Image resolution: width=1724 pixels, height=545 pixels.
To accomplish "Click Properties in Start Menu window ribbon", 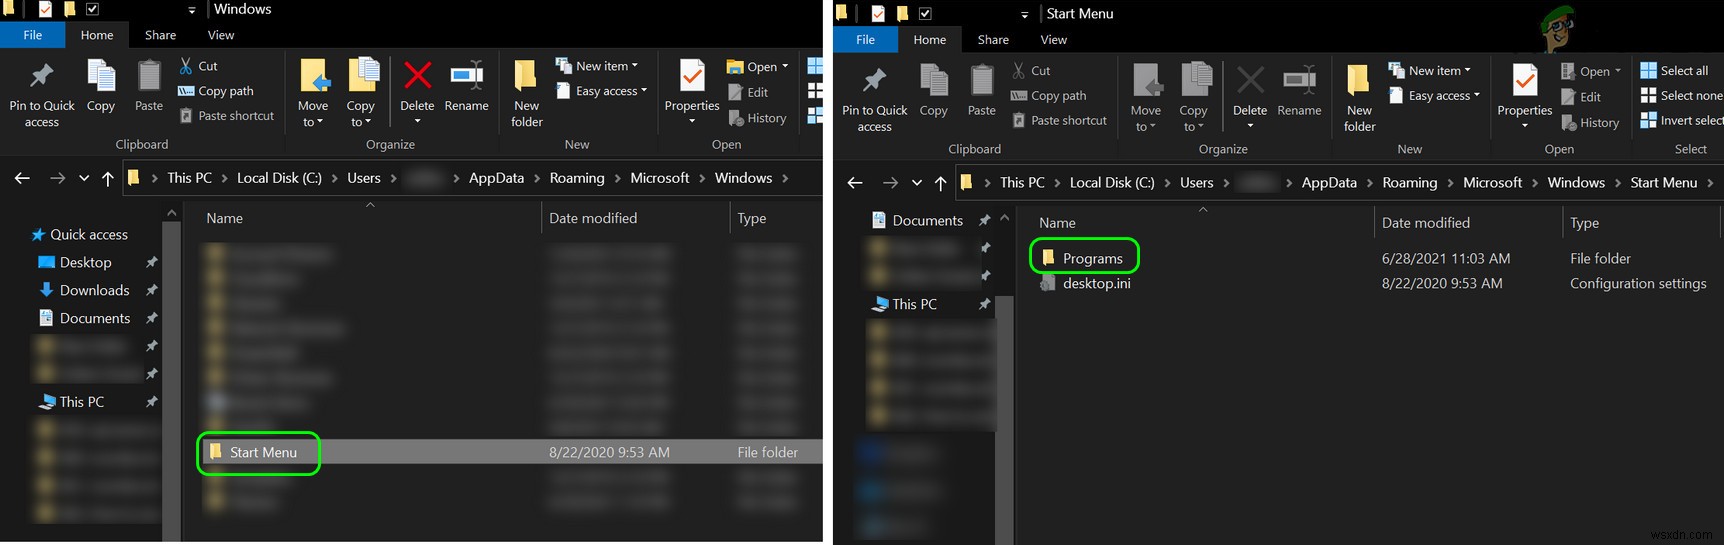I will coord(1525,97).
